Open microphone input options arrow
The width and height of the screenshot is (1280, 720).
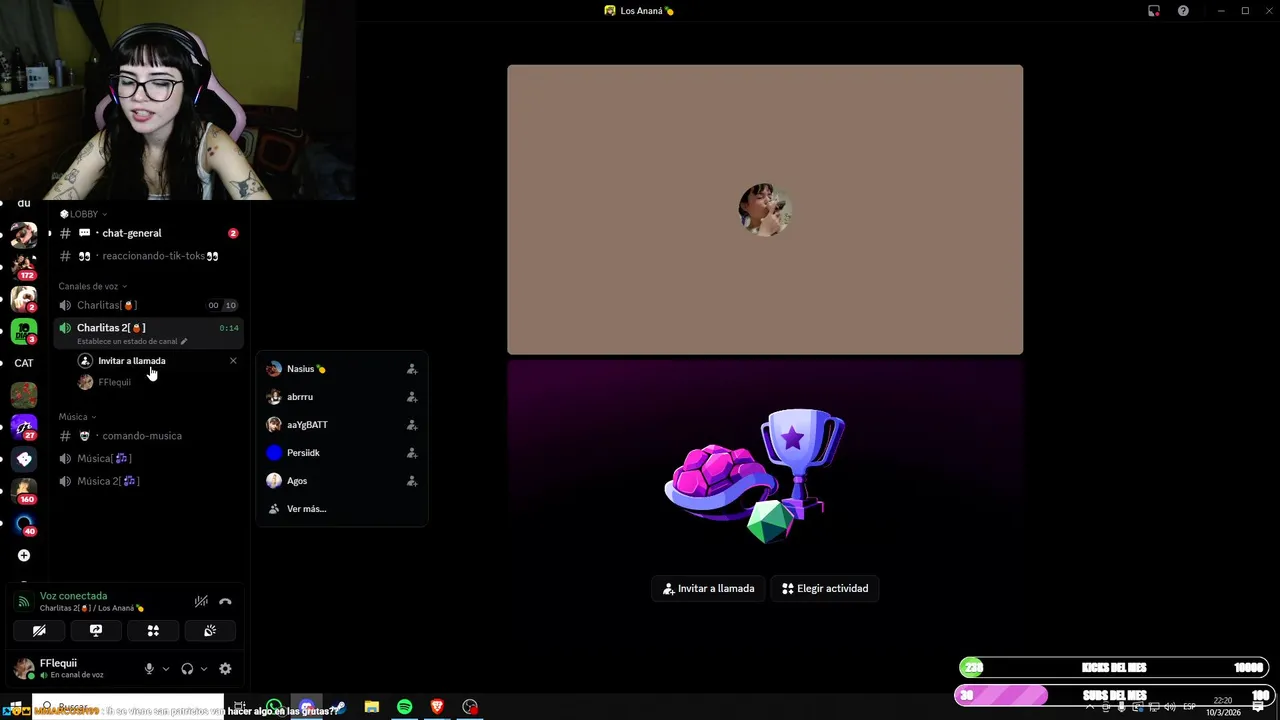[x=165, y=669]
